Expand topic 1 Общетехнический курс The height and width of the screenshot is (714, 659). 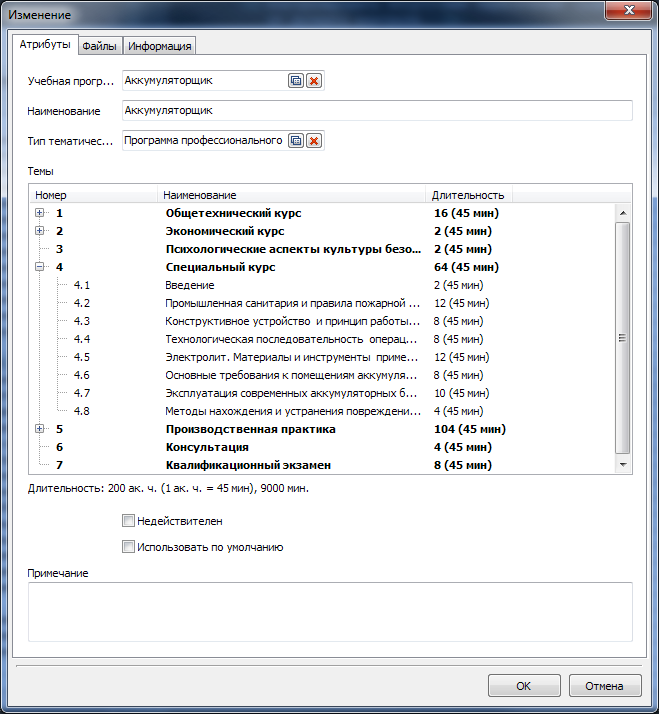coord(40,213)
